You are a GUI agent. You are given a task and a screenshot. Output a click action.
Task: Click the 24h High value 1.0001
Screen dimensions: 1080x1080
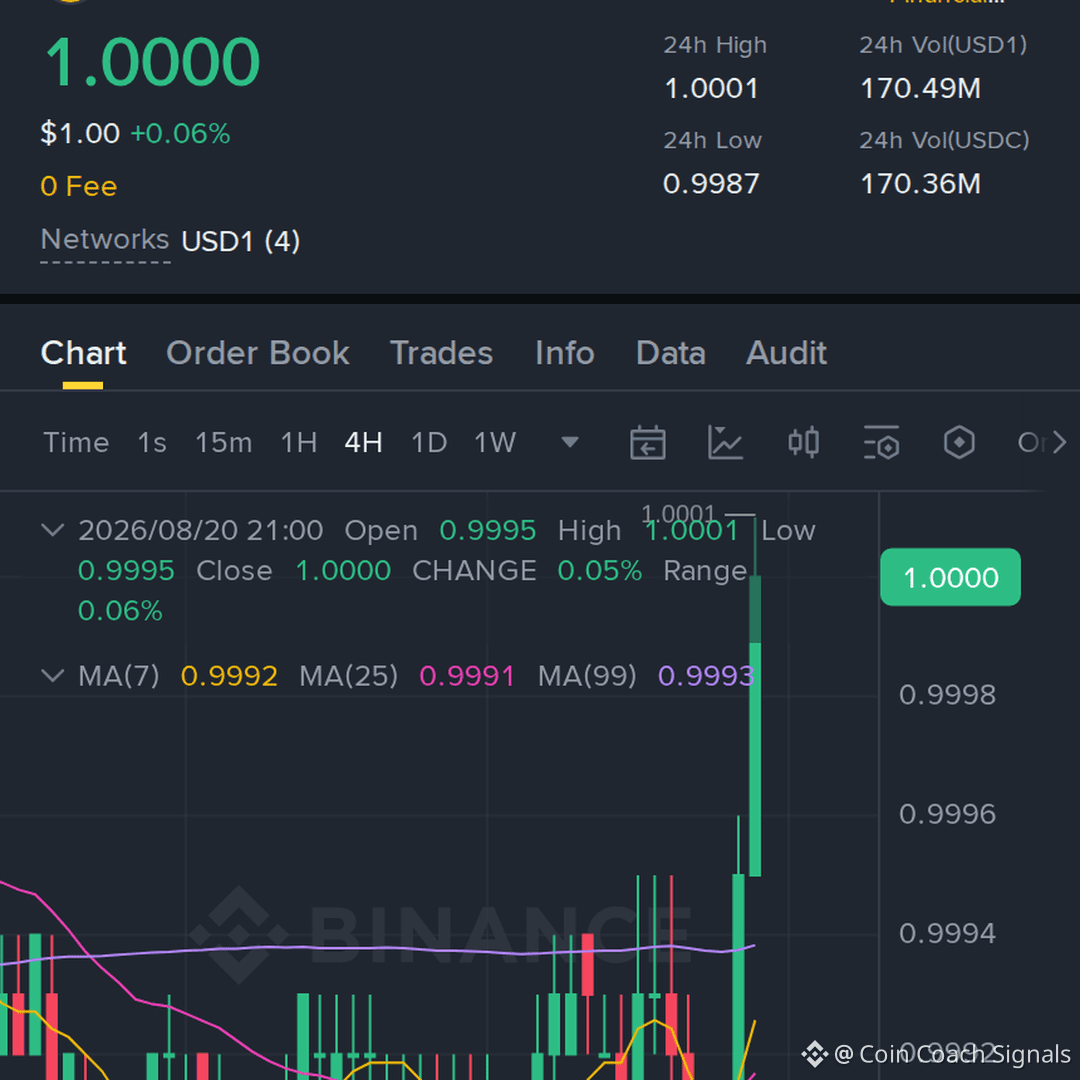pos(711,88)
